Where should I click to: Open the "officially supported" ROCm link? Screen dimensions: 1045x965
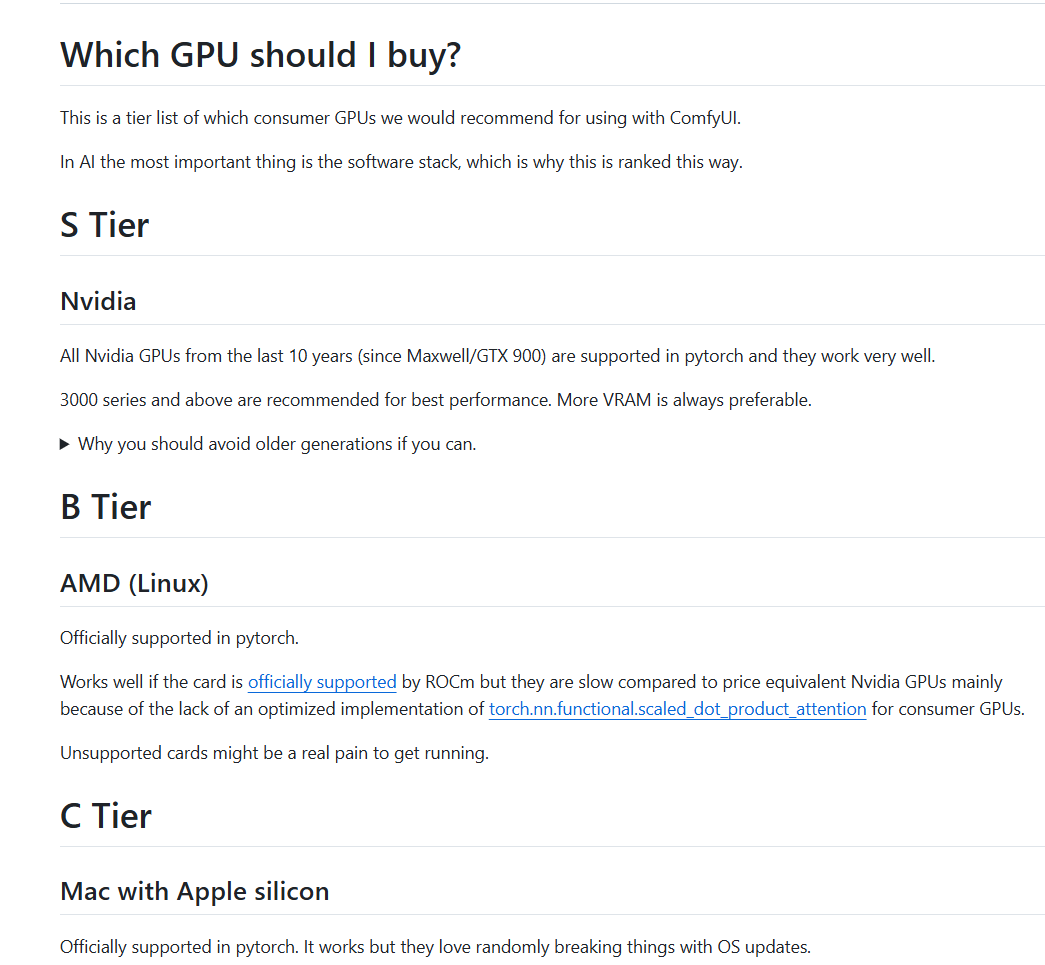point(322,682)
